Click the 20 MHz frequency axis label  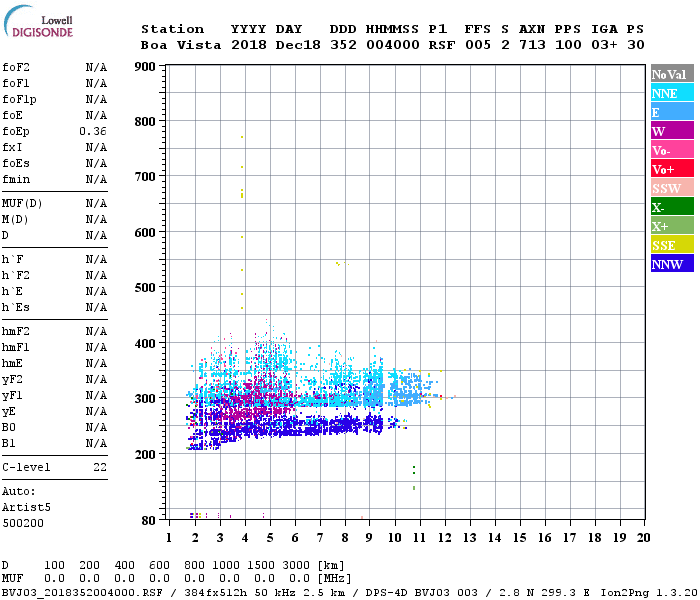coord(643,538)
